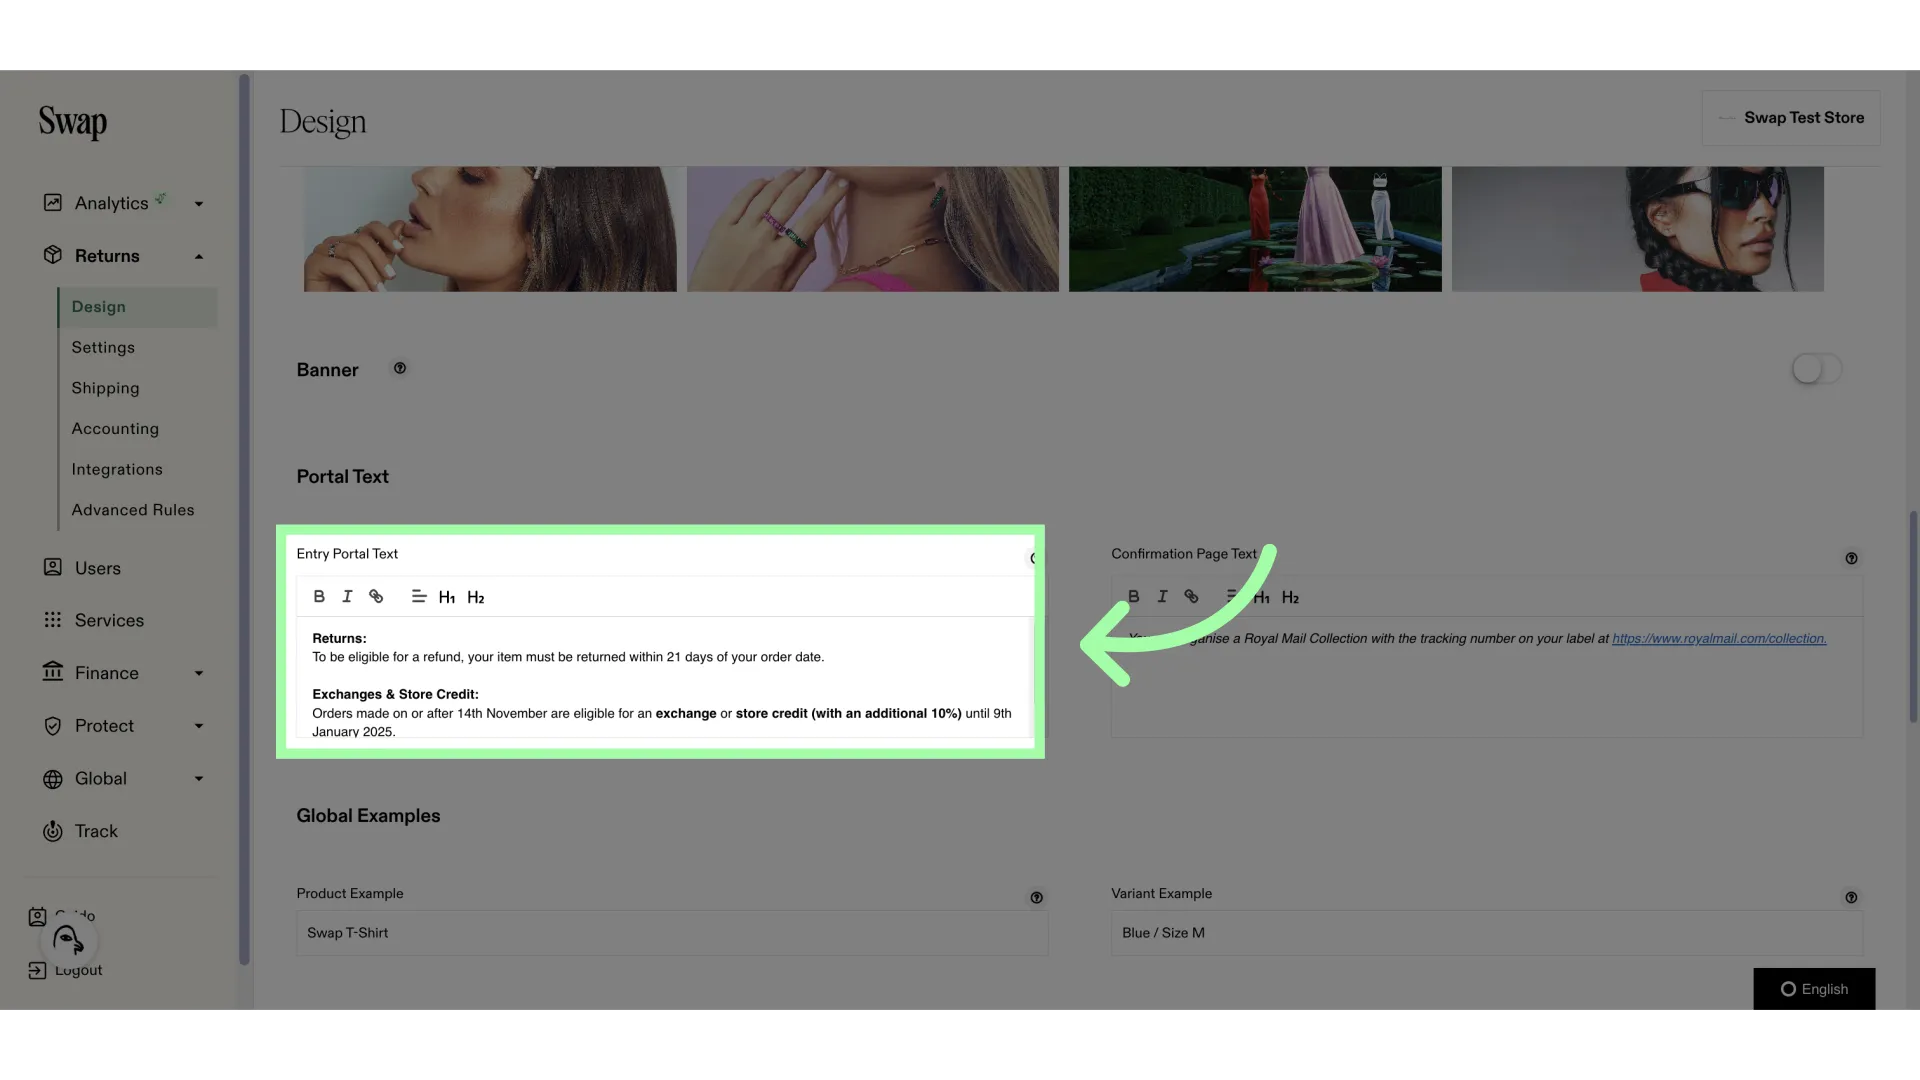Select the woman's profile face image
The width and height of the screenshot is (1920, 1080).
pos(490,229)
